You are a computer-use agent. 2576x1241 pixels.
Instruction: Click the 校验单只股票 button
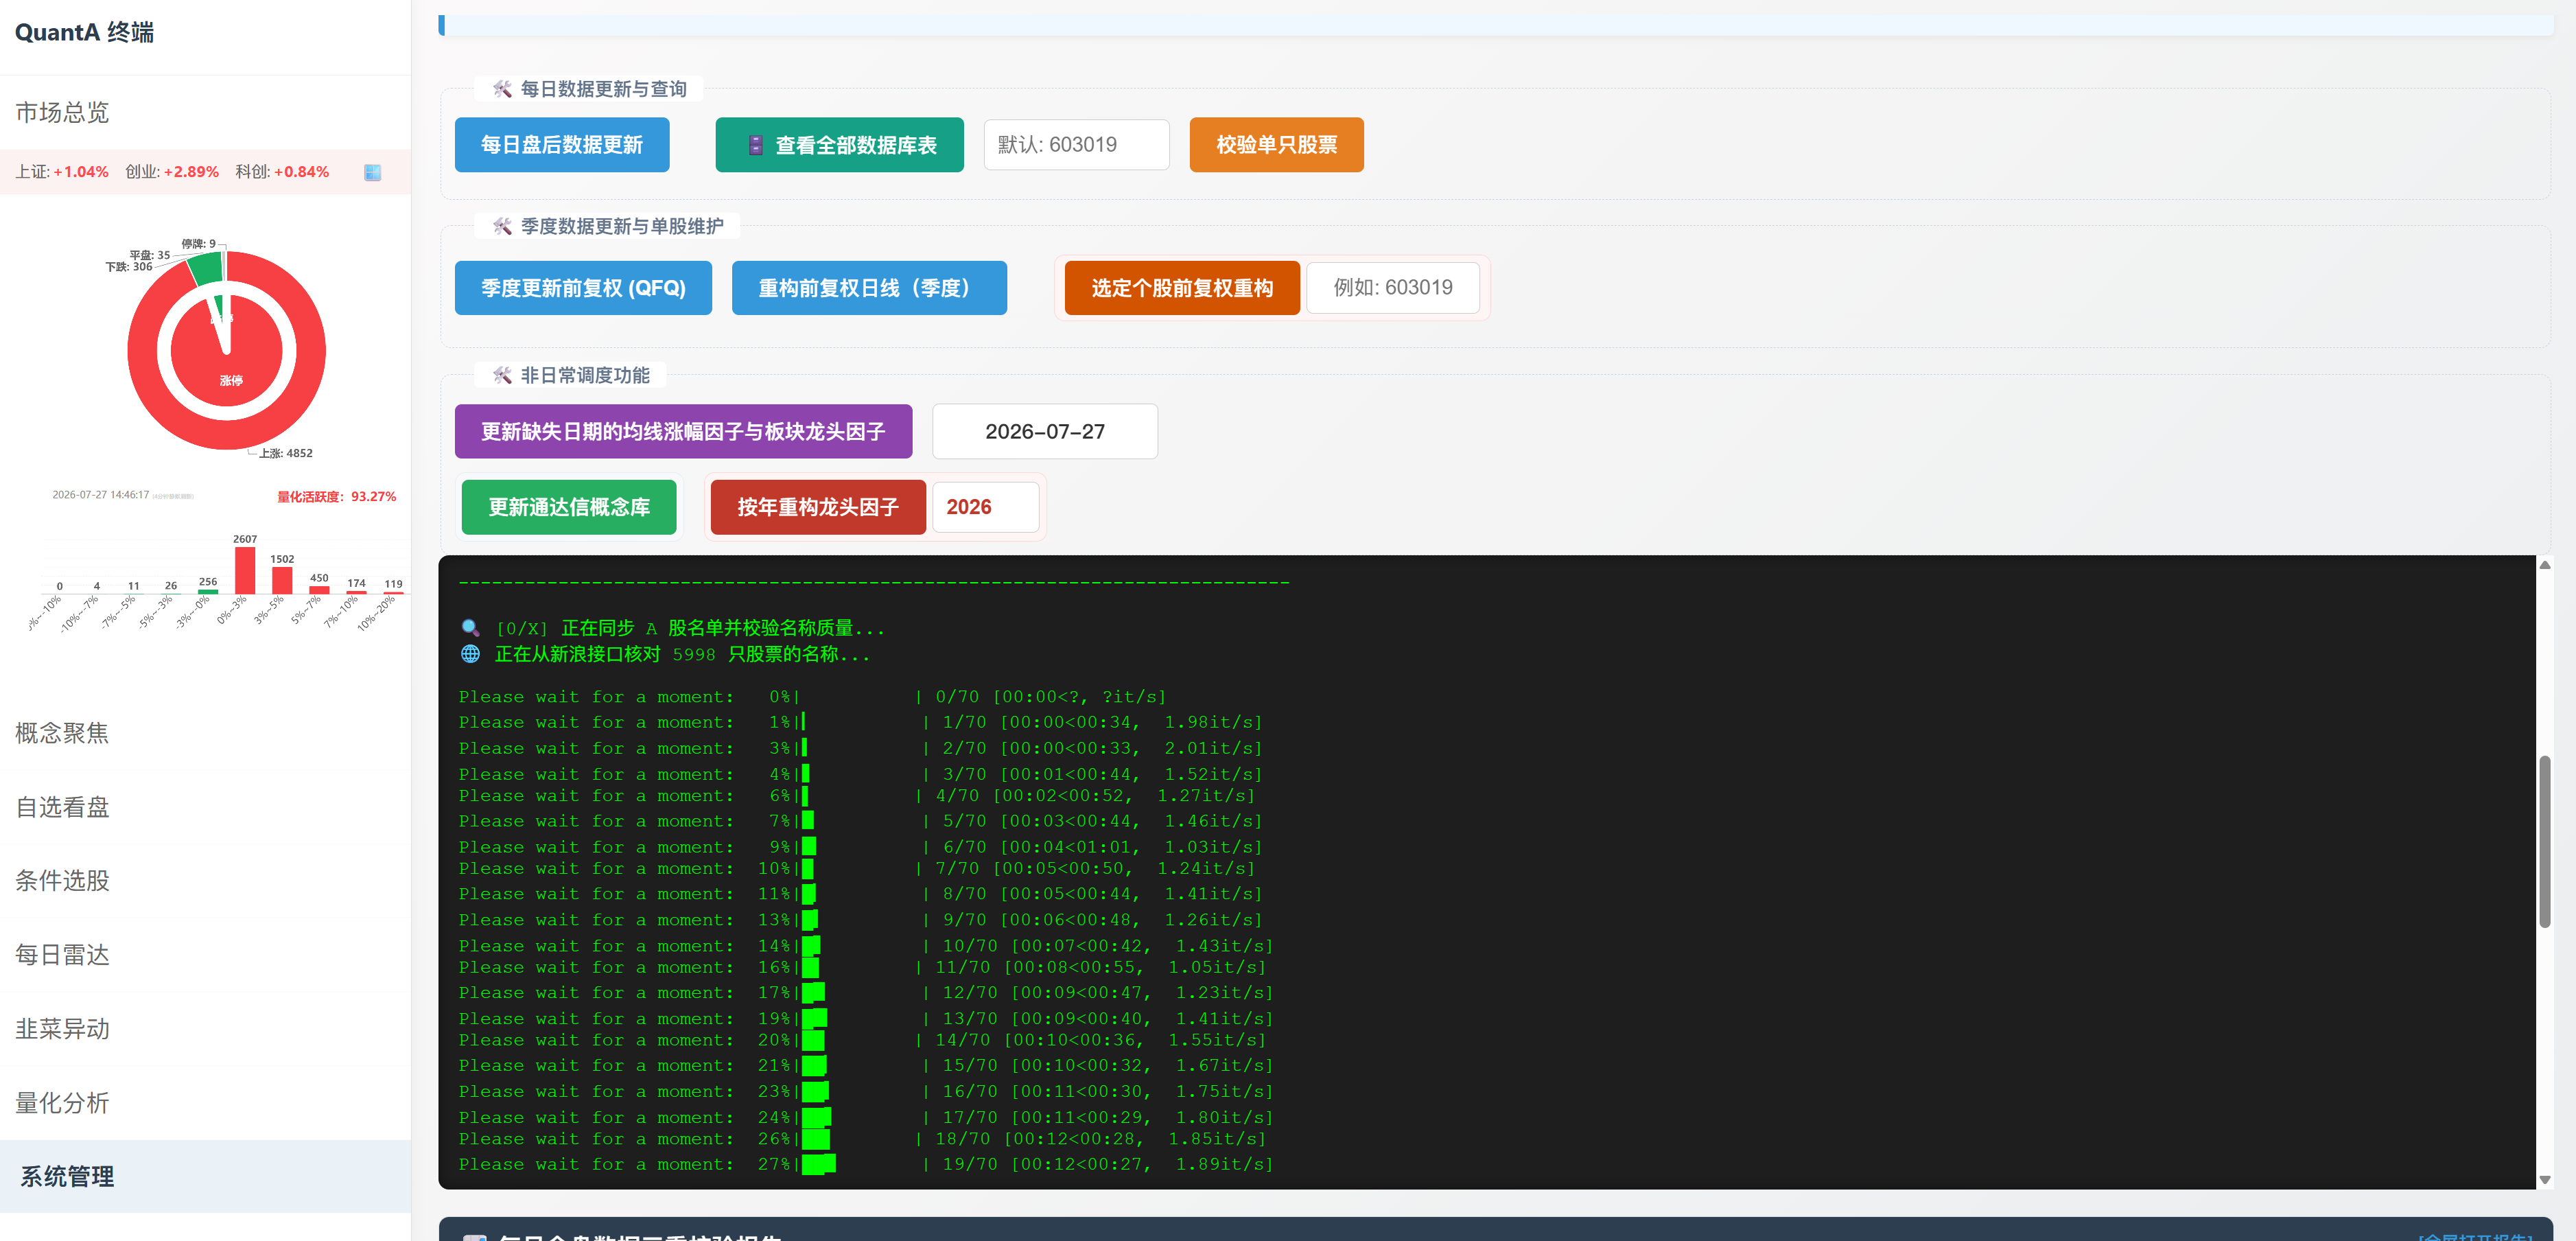tap(1276, 145)
